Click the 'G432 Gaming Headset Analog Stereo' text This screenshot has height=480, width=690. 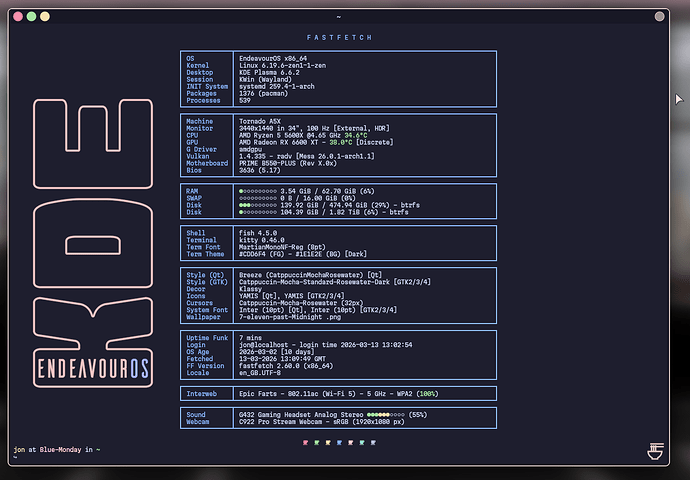[x=301, y=415]
